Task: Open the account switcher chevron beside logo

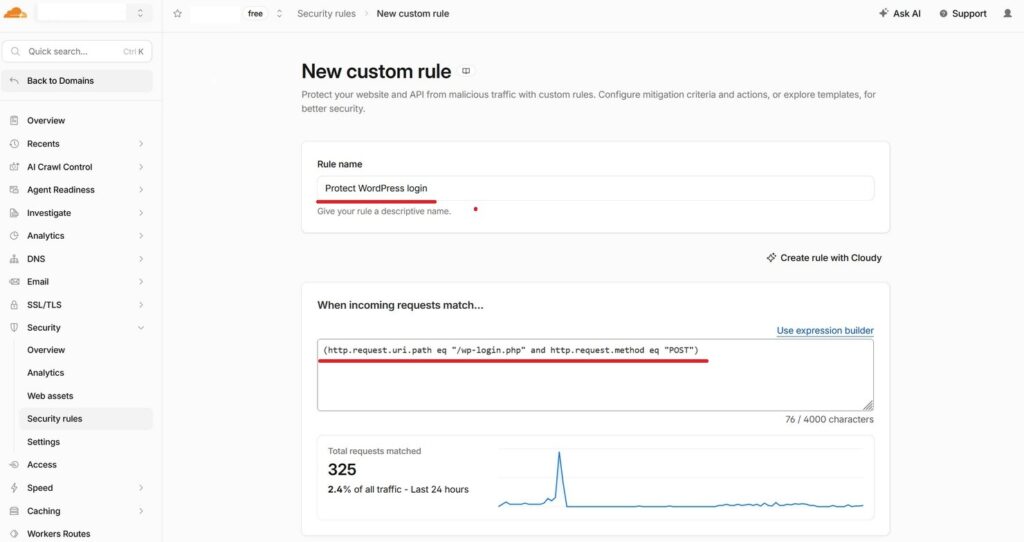Action: tap(140, 13)
